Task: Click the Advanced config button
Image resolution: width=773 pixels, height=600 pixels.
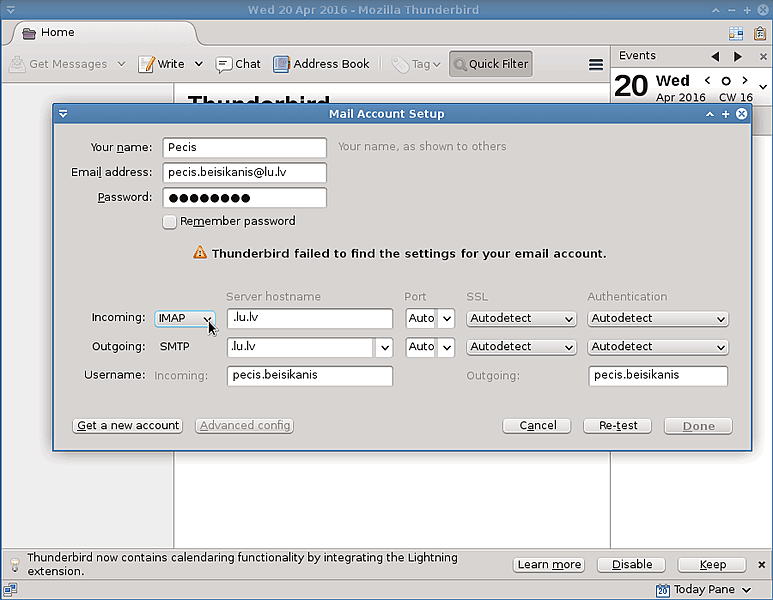Action: click(x=245, y=425)
